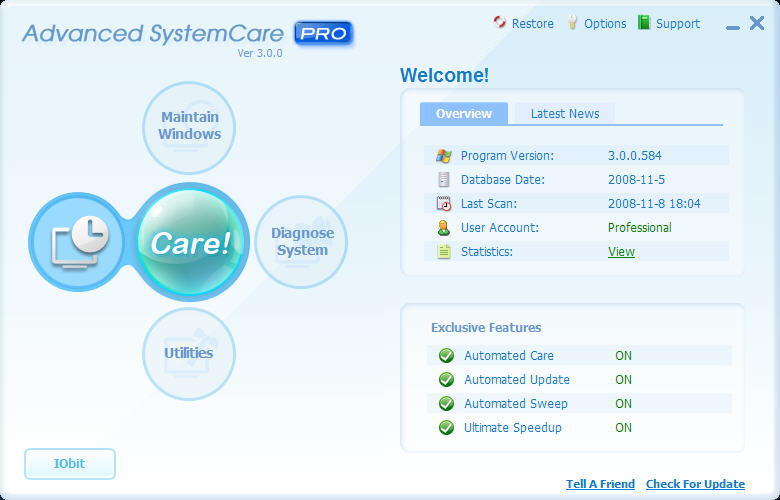Click the Restore lifebuoy icon

(x=499, y=22)
